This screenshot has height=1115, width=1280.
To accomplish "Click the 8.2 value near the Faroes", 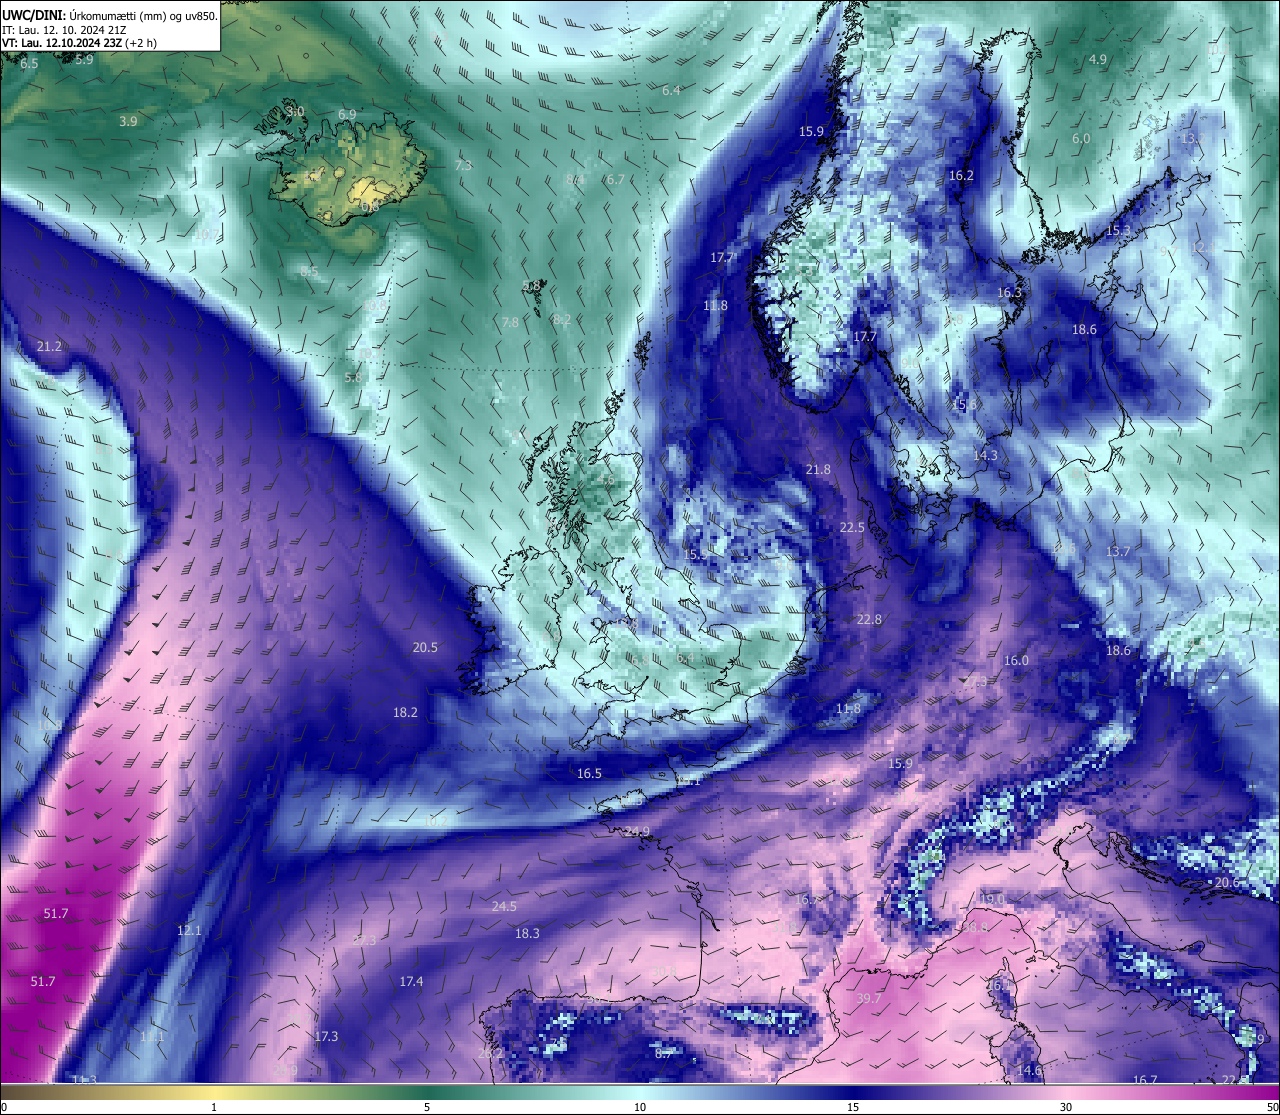I will coord(562,319).
